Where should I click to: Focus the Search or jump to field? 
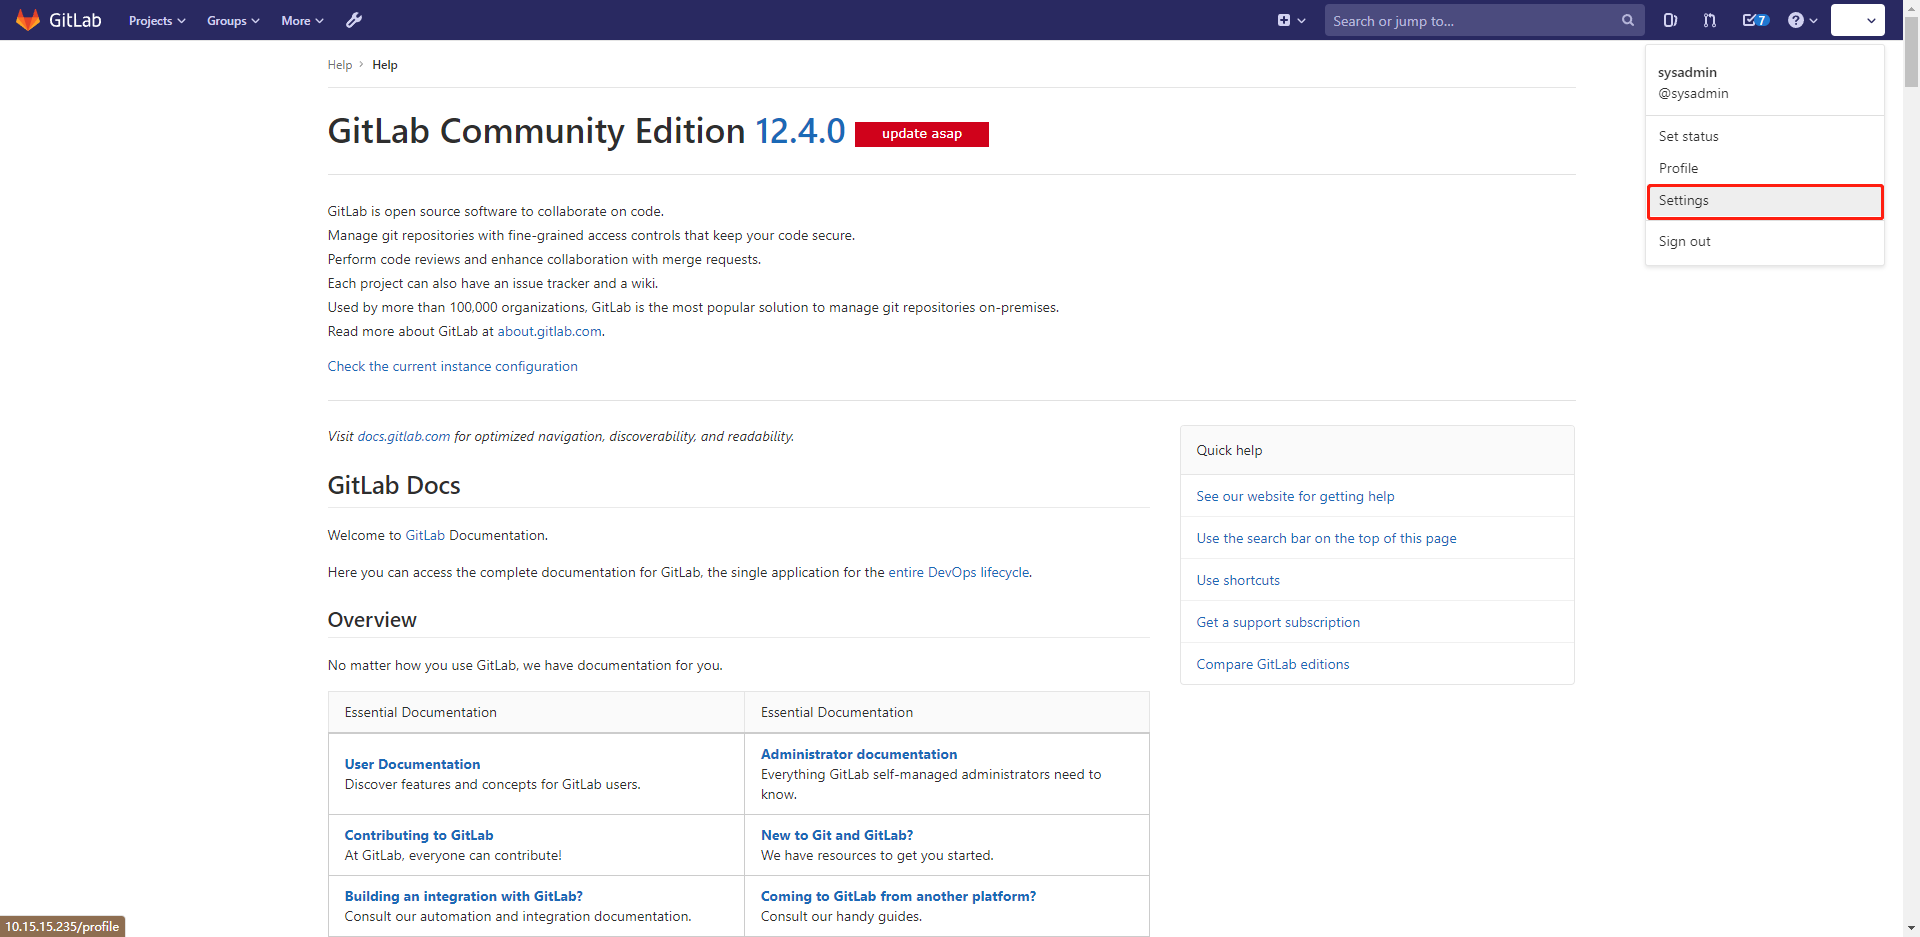[1470, 21]
